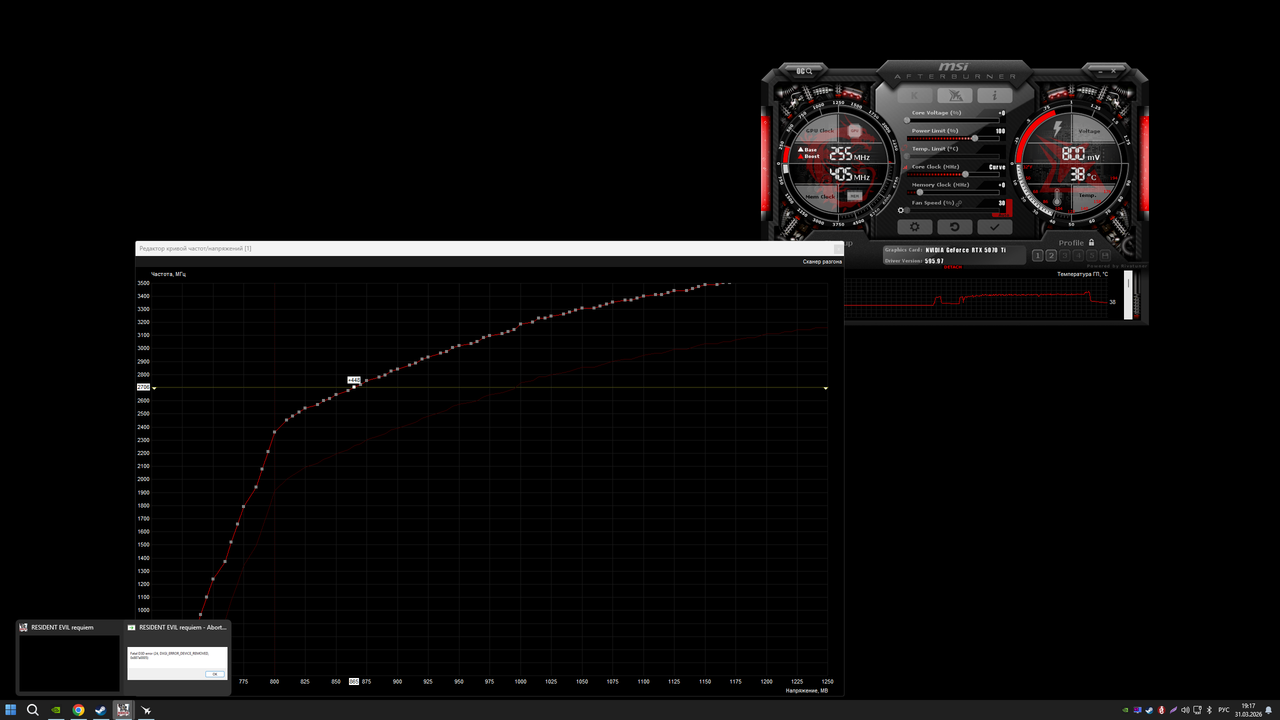
Task: Adjust the Memory Clock slider handle
Action: (x=919, y=192)
